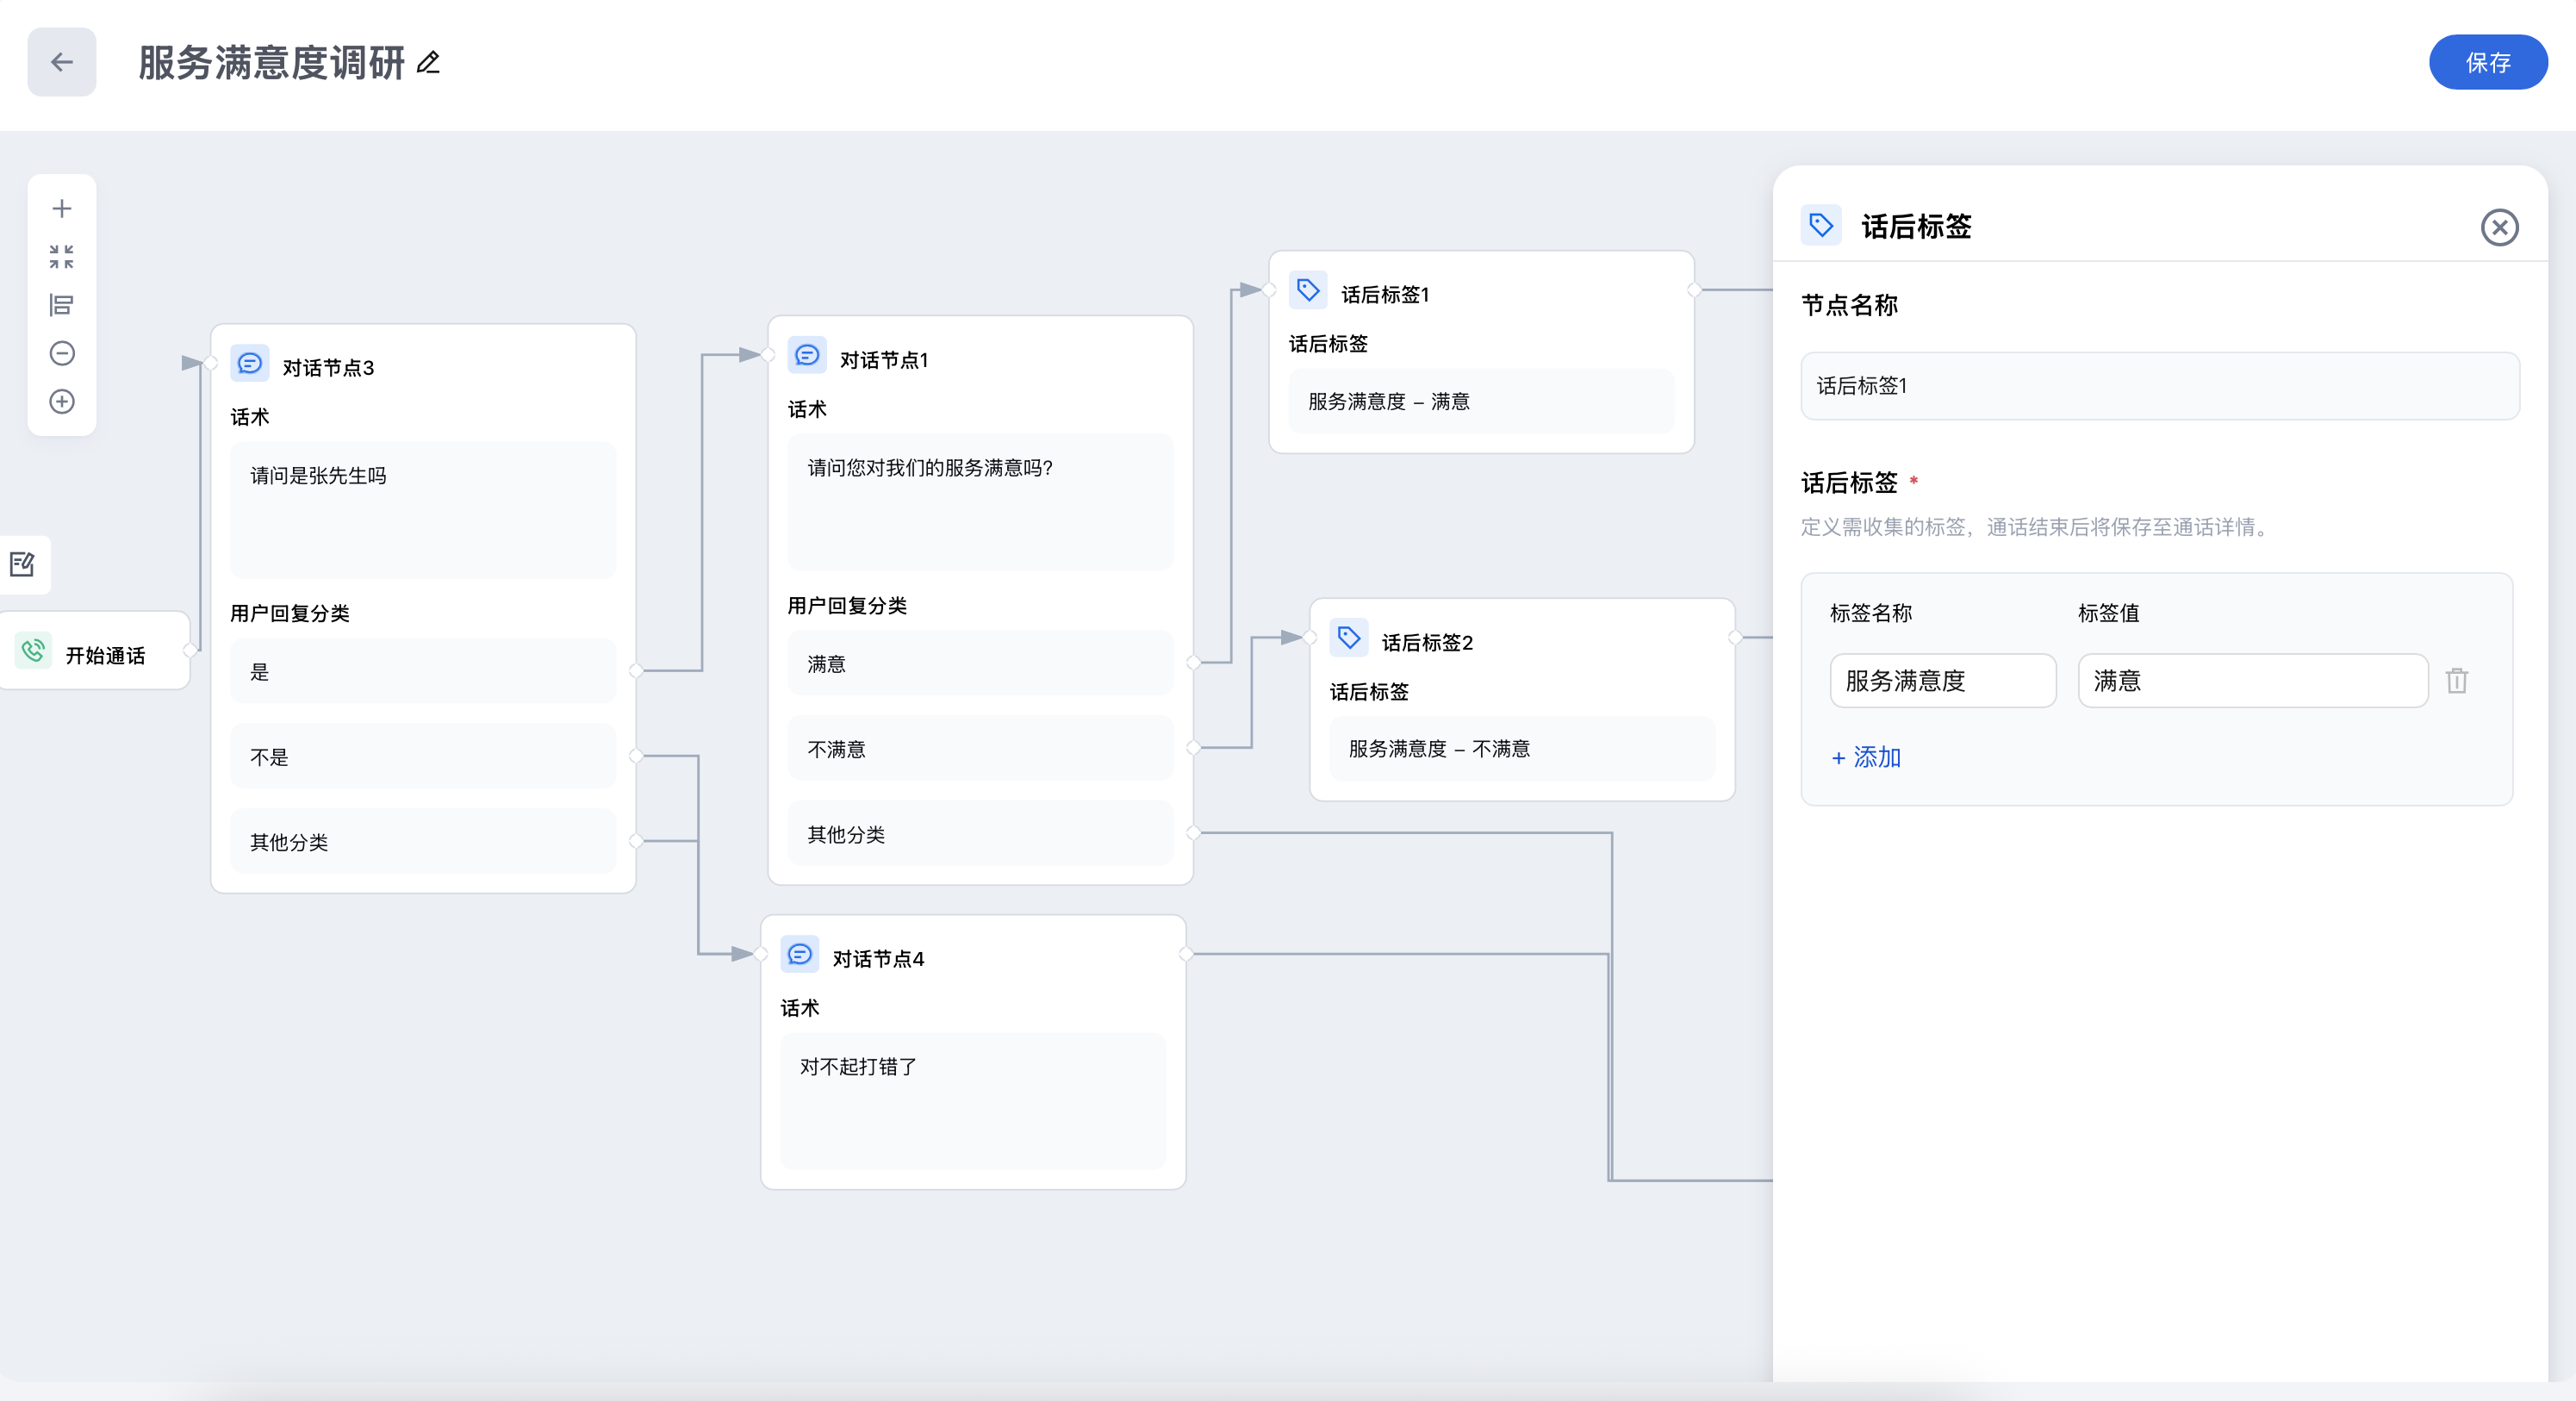This screenshot has height=1401, width=2576.
Task: Save the flow with 保存 button
Action: 2487,62
